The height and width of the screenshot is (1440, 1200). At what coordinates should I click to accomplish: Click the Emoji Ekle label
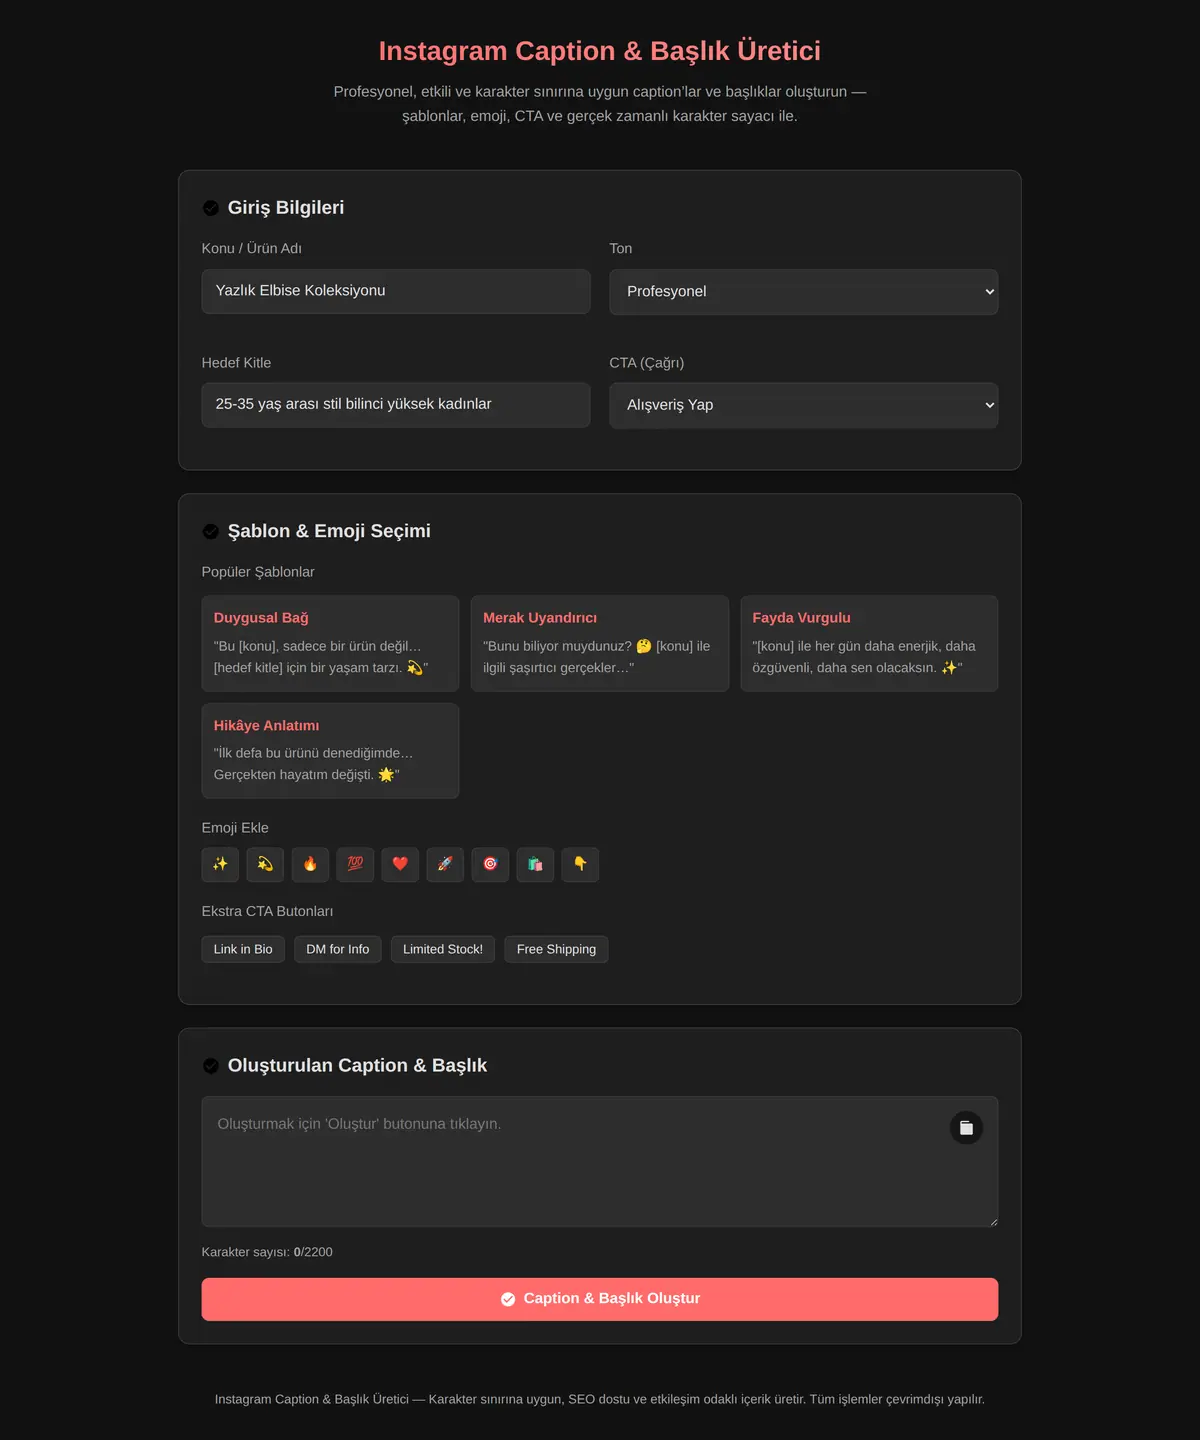pyautogui.click(x=235, y=828)
